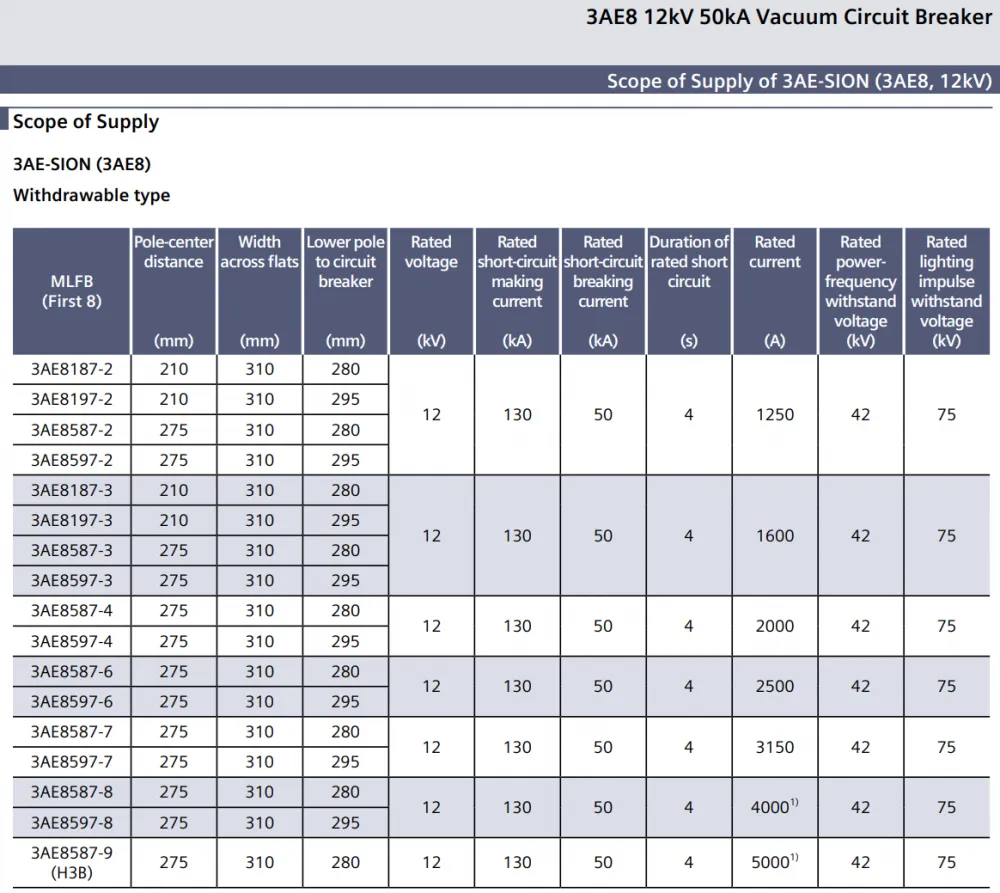Click making current '130' in the 1600 A group
The image size is (1000, 893).
(517, 536)
